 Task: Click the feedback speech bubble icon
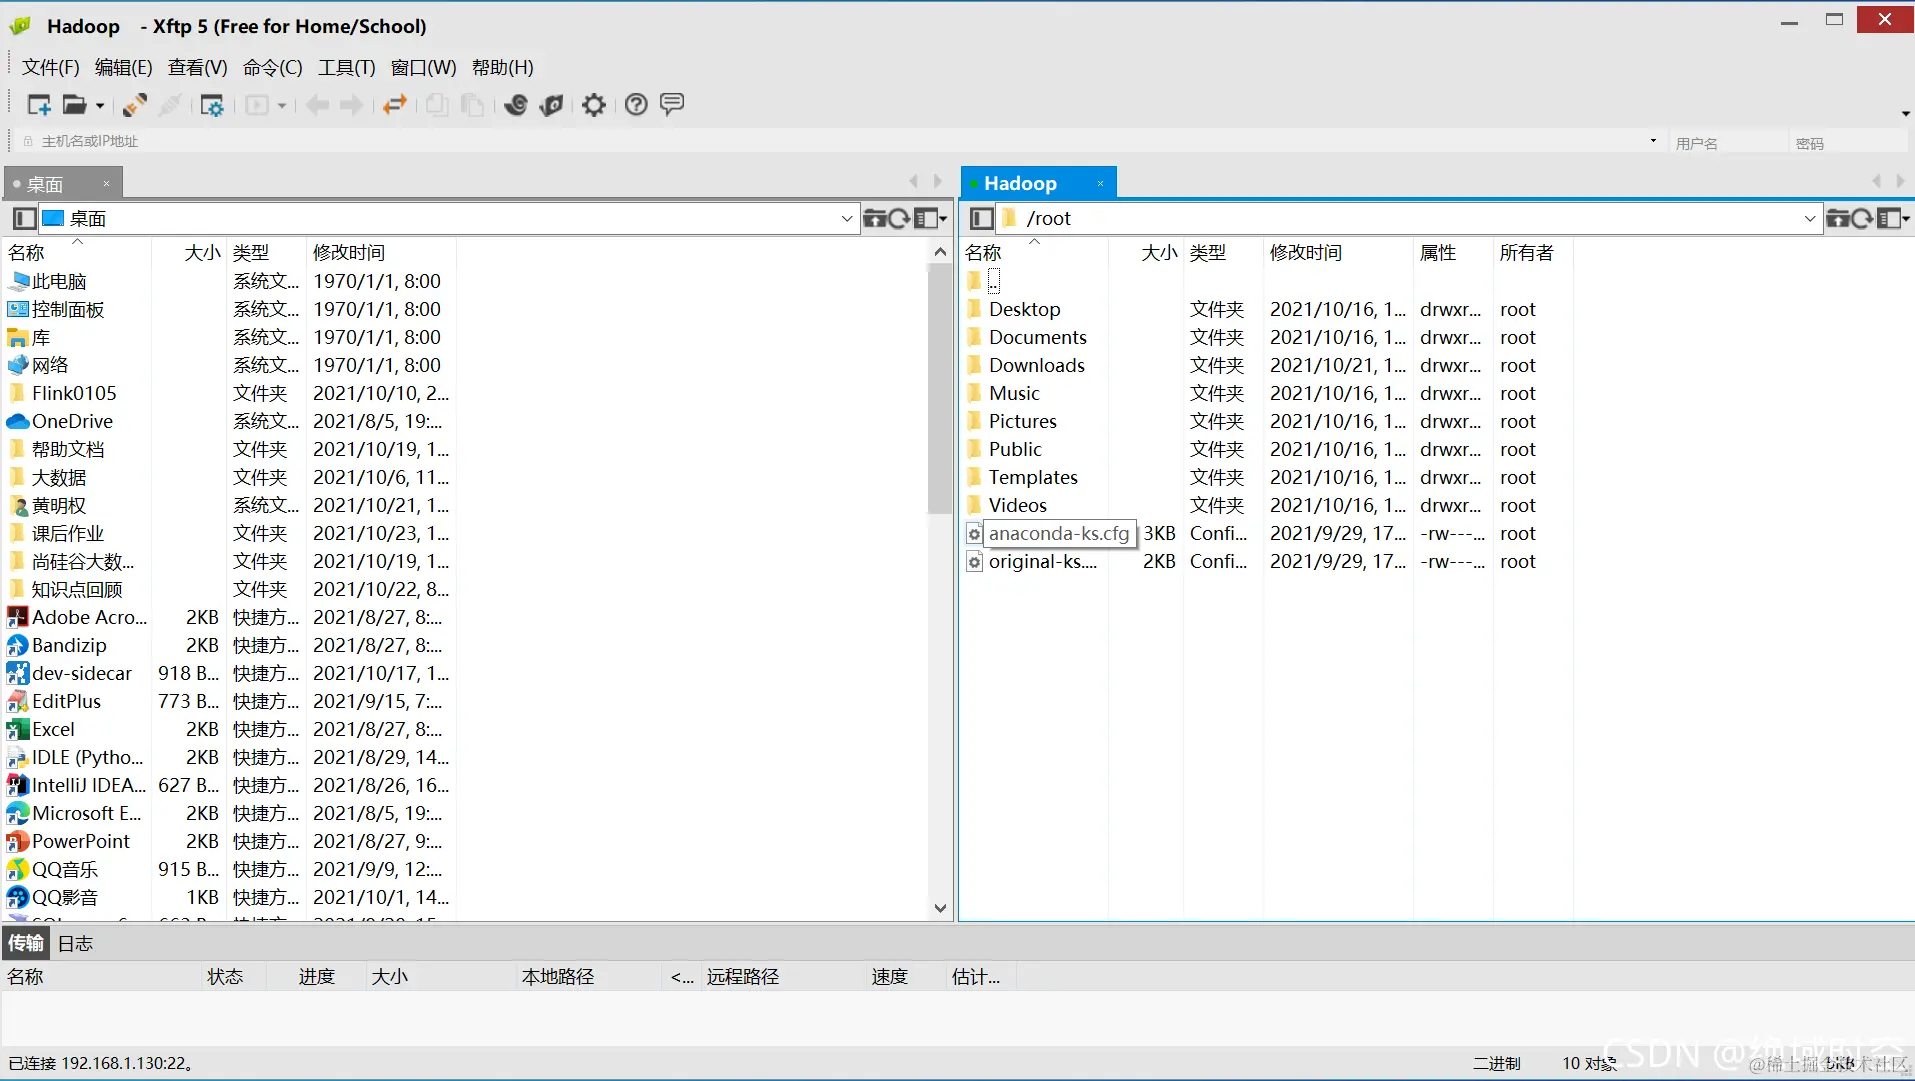(672, 104)
